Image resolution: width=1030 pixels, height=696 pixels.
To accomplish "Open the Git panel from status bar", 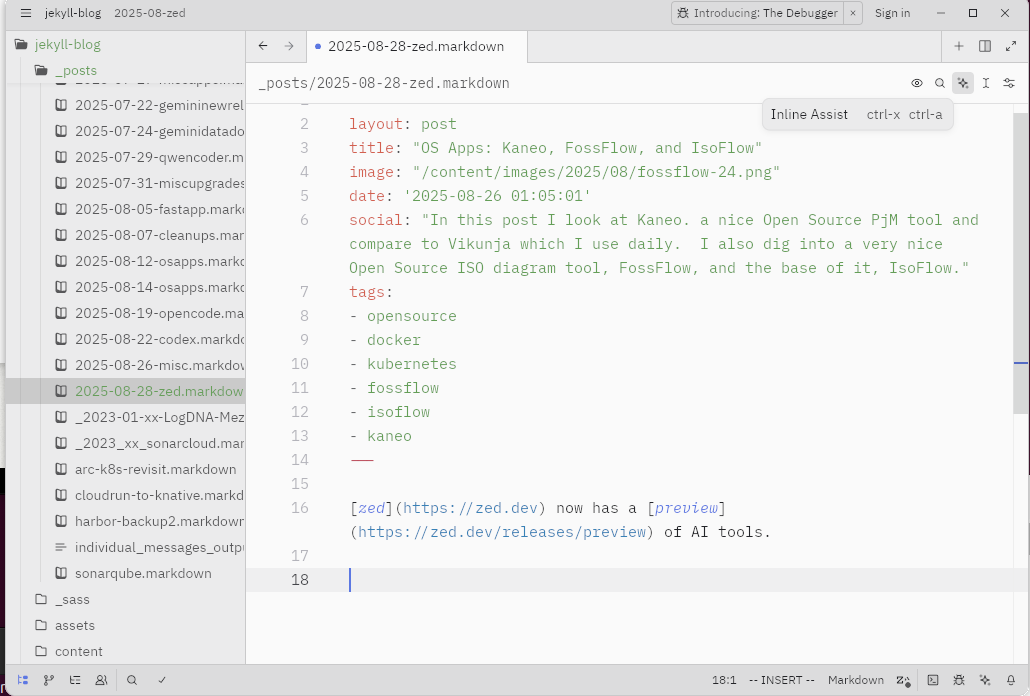I will coord(49,680).
